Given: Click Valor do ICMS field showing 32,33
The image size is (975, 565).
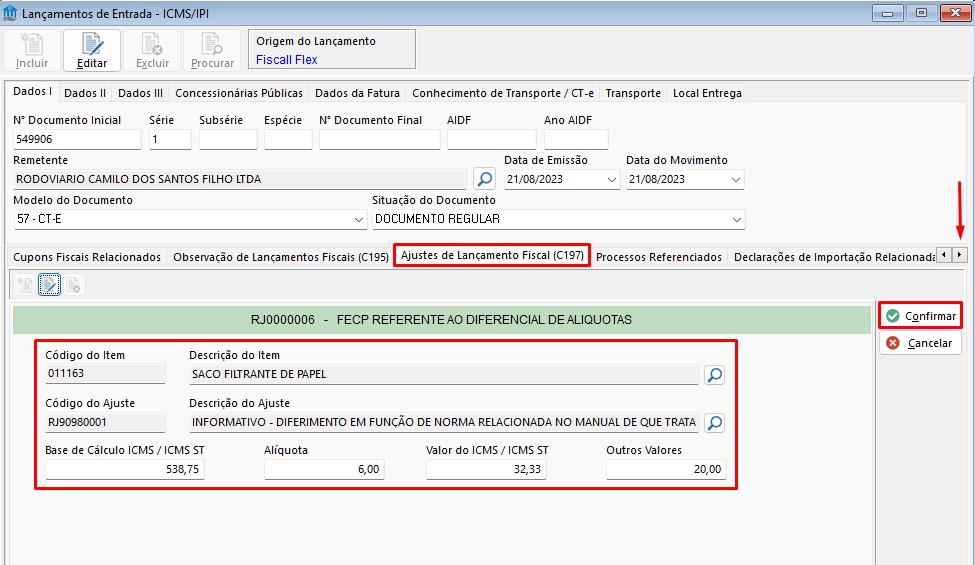Looking at the screenshot, I should point(486,469).
